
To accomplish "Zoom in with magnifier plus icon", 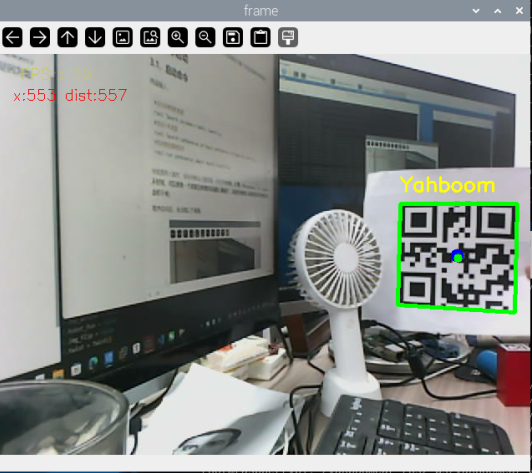I will [178, 37].
